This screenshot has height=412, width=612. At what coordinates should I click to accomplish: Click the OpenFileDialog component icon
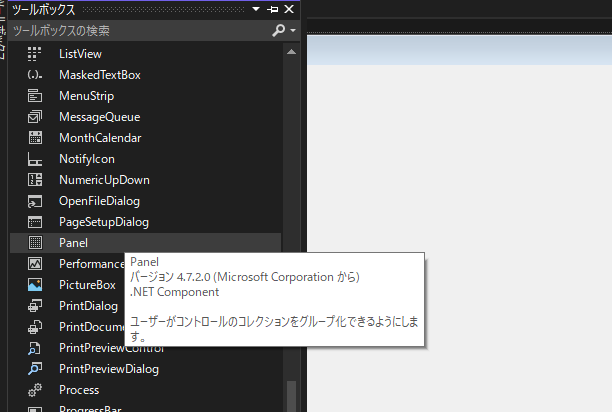coord(35,201)
